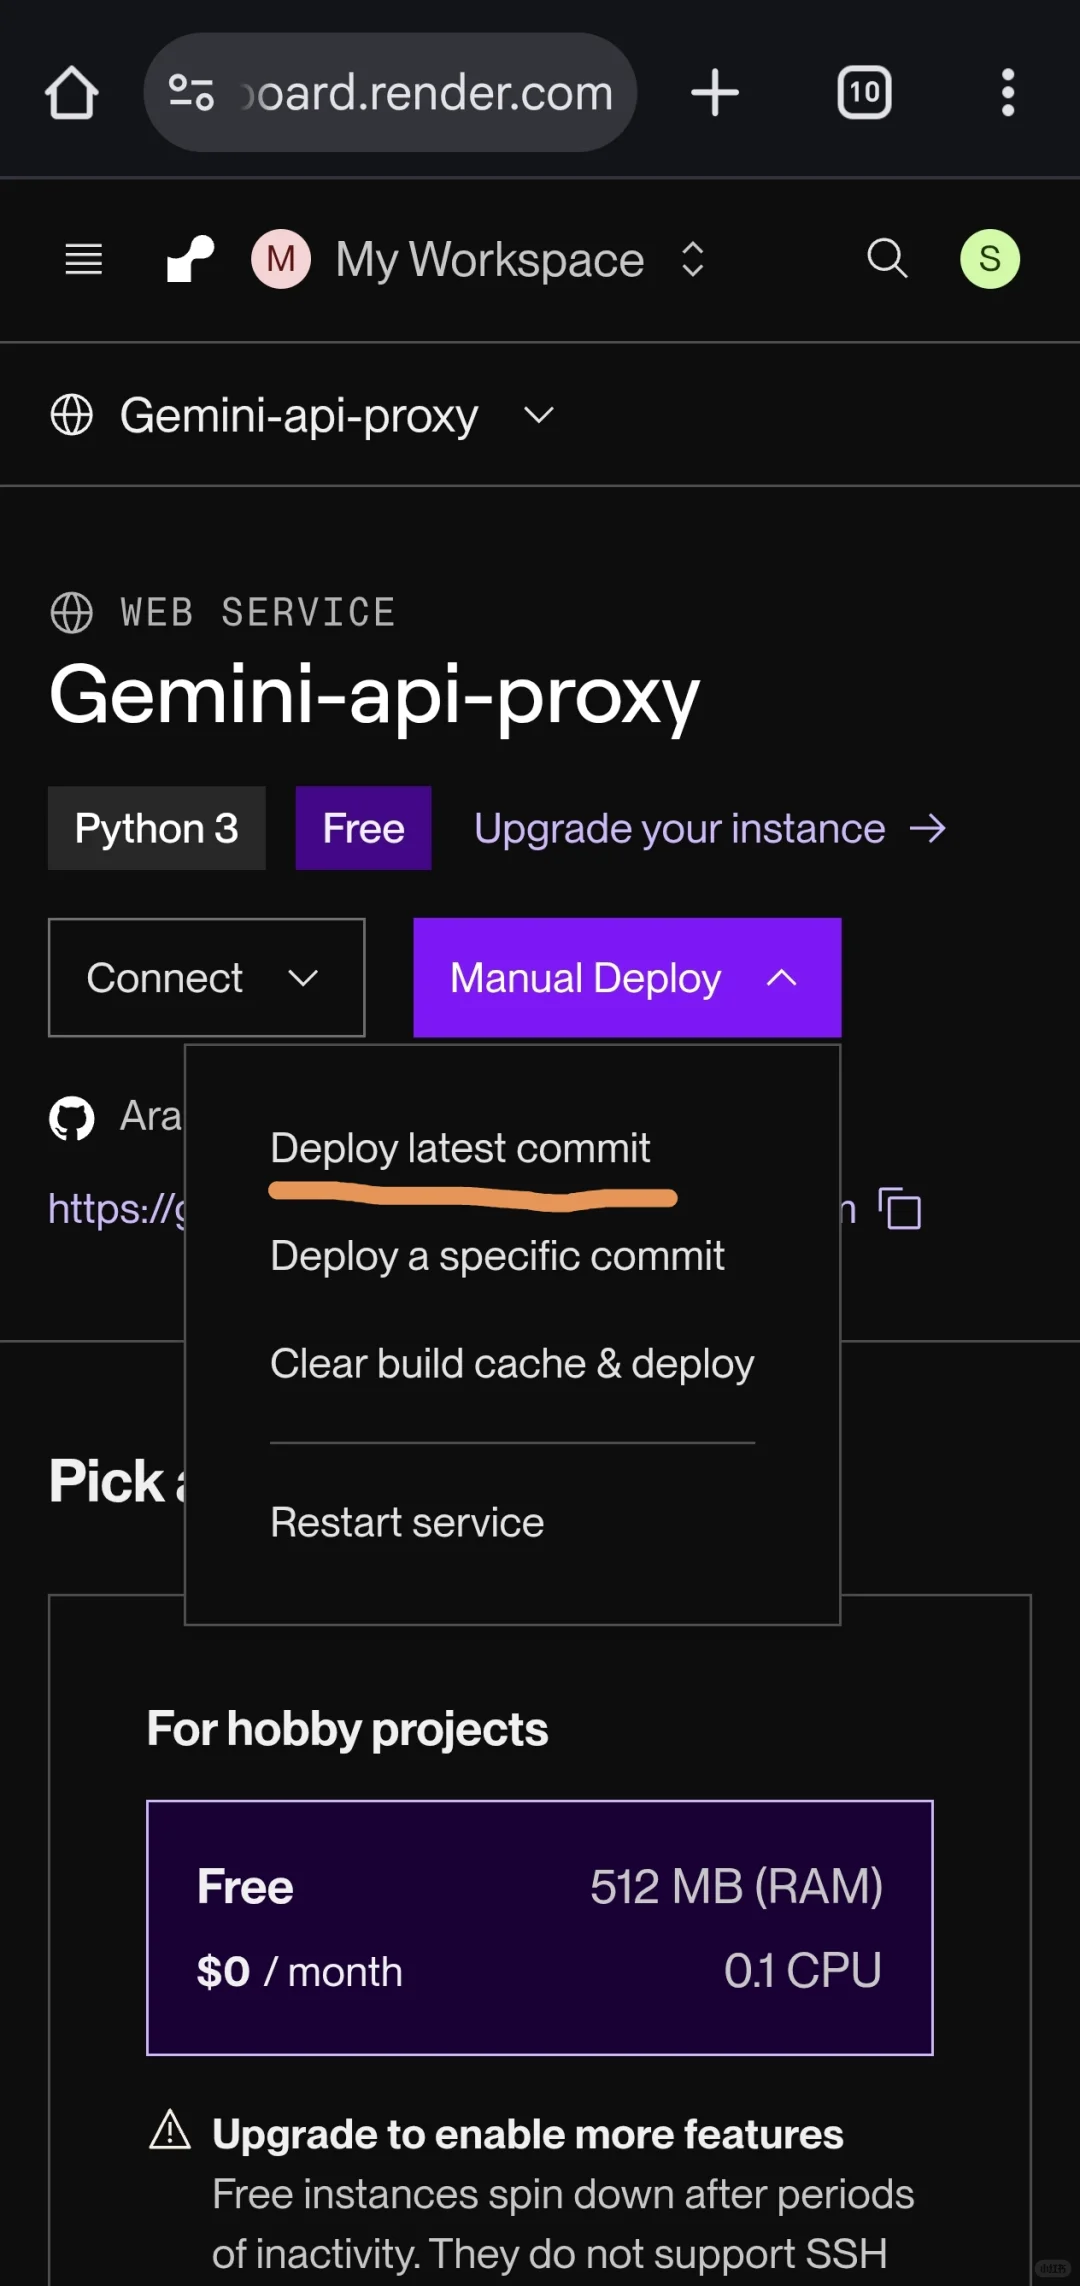Click the 0.1 CPU value
The width and height of the screenshot is (1080, 2286).
tap(803, 1971)
